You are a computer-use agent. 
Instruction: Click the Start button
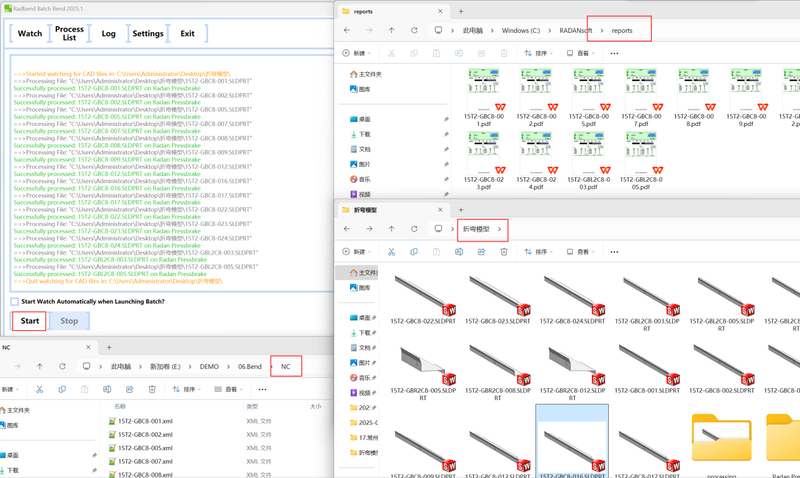[x=30, y=321]
